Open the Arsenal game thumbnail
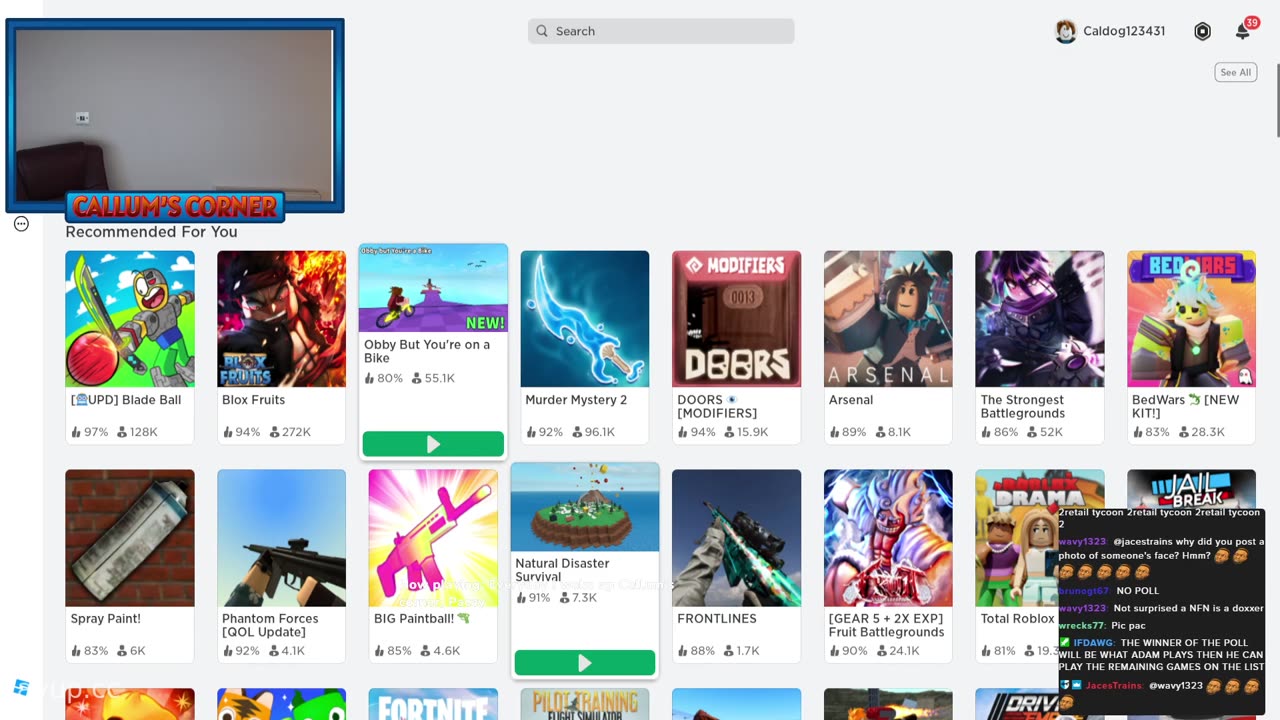Viewport: 1280px width, 720px height. (x=888, y=318)
